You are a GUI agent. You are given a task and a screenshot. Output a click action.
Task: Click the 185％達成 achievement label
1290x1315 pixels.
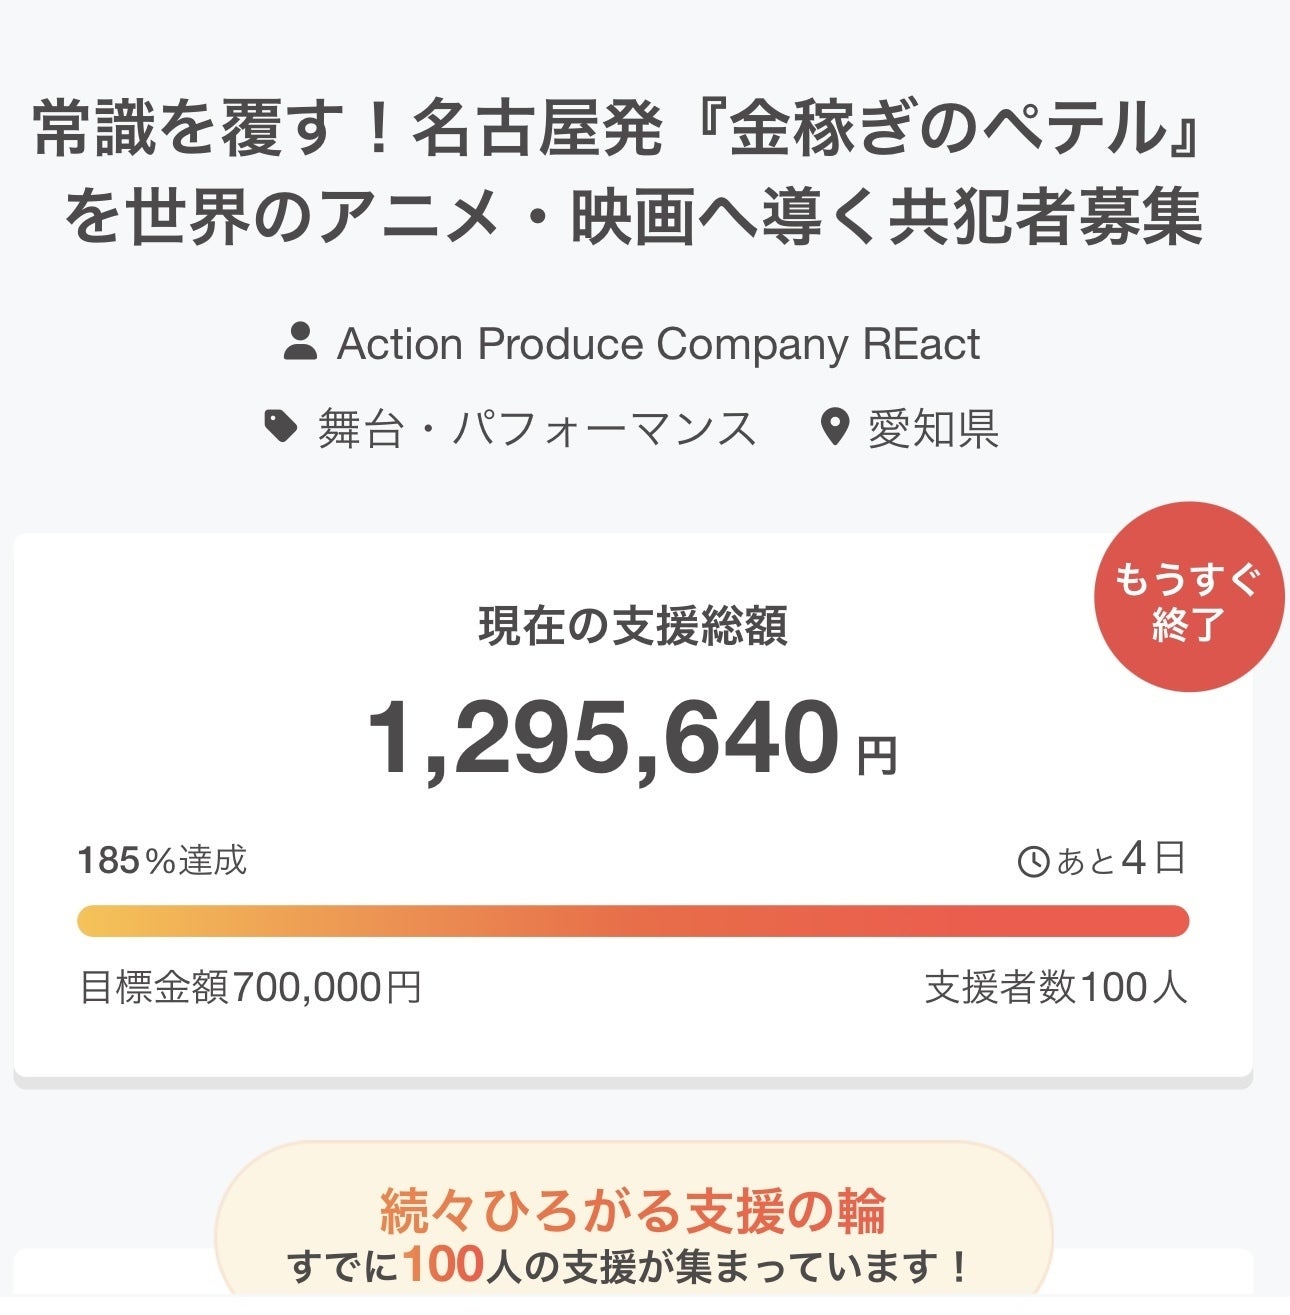[x=163, y=860]
